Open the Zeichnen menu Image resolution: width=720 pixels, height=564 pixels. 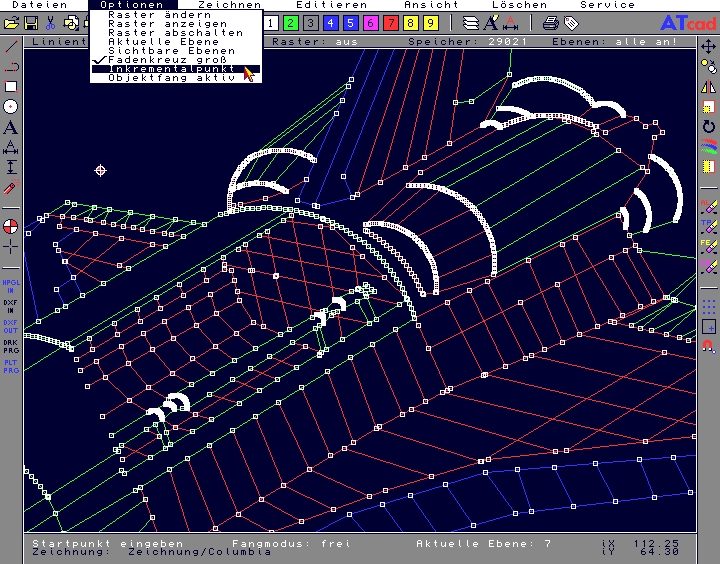229,5
